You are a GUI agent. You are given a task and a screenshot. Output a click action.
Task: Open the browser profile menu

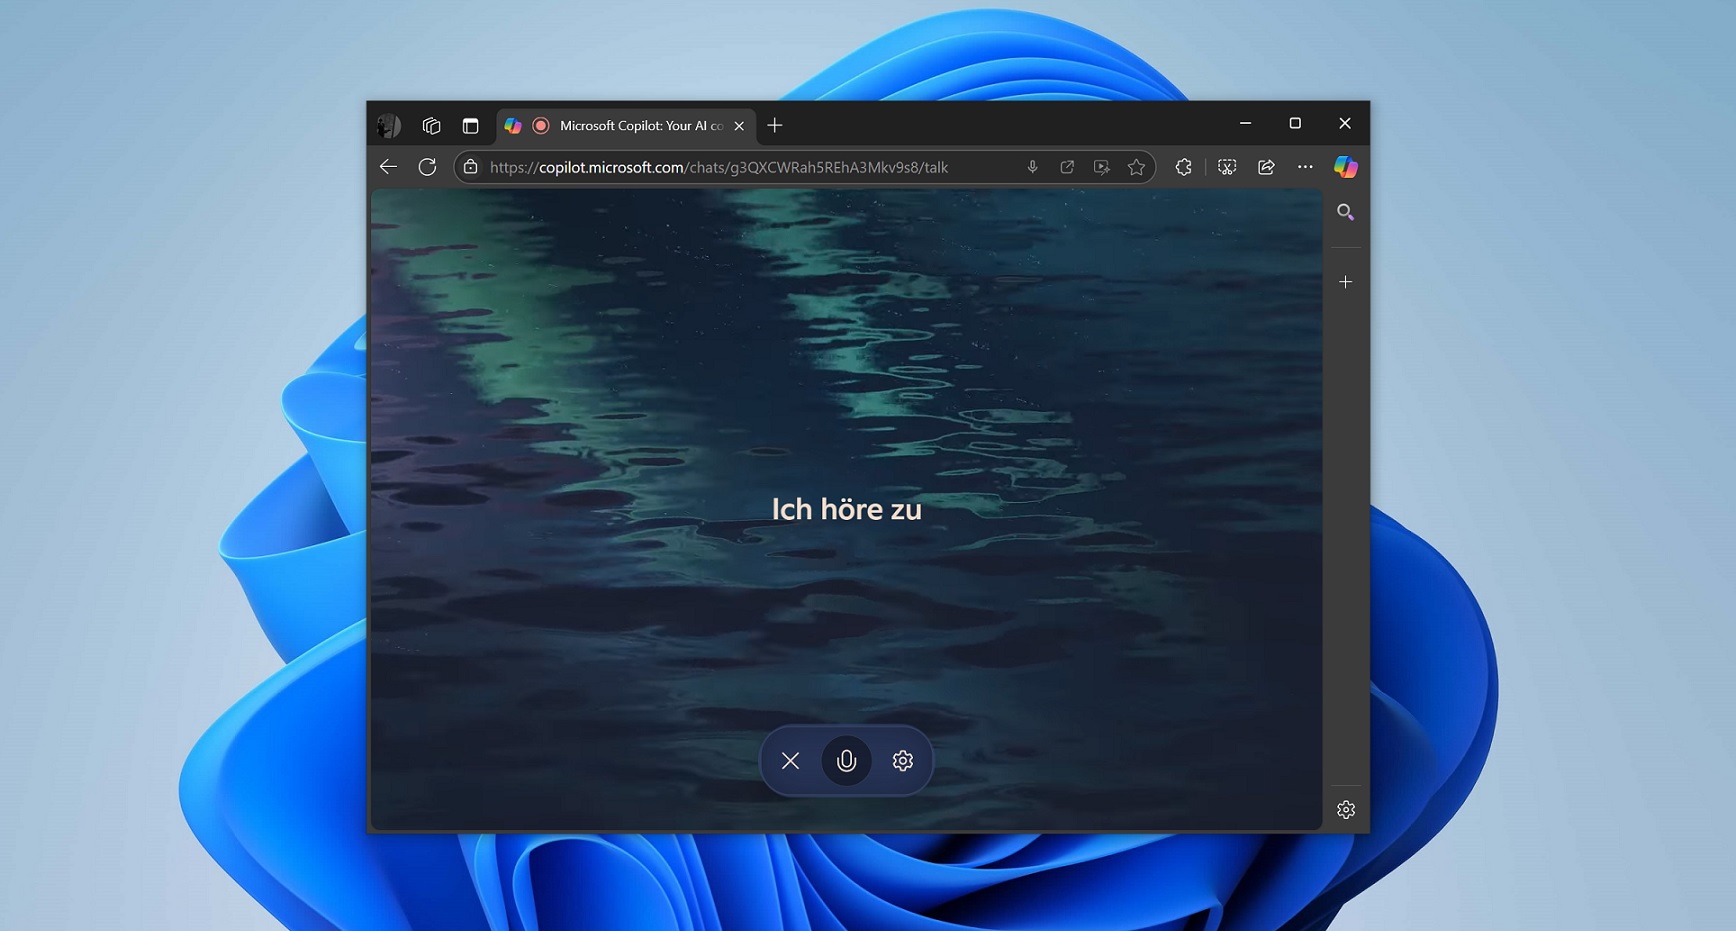(x=389, y=125)
